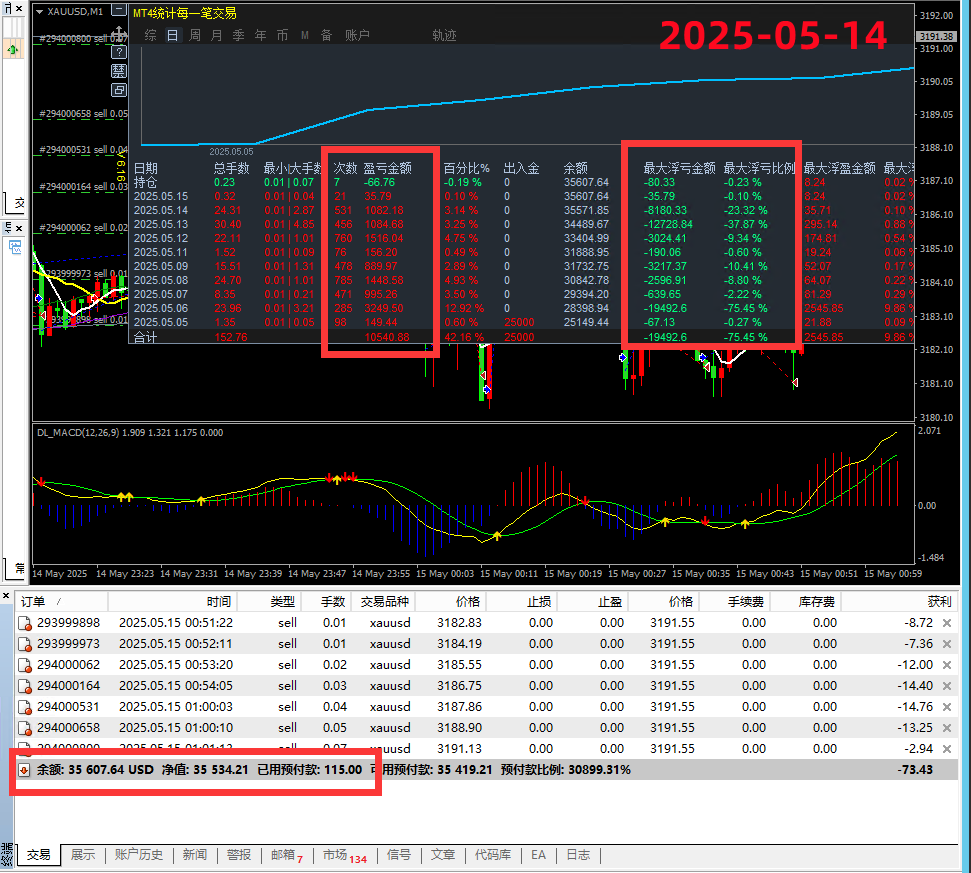
Task: Select the M grouping option
Action: 305,35
